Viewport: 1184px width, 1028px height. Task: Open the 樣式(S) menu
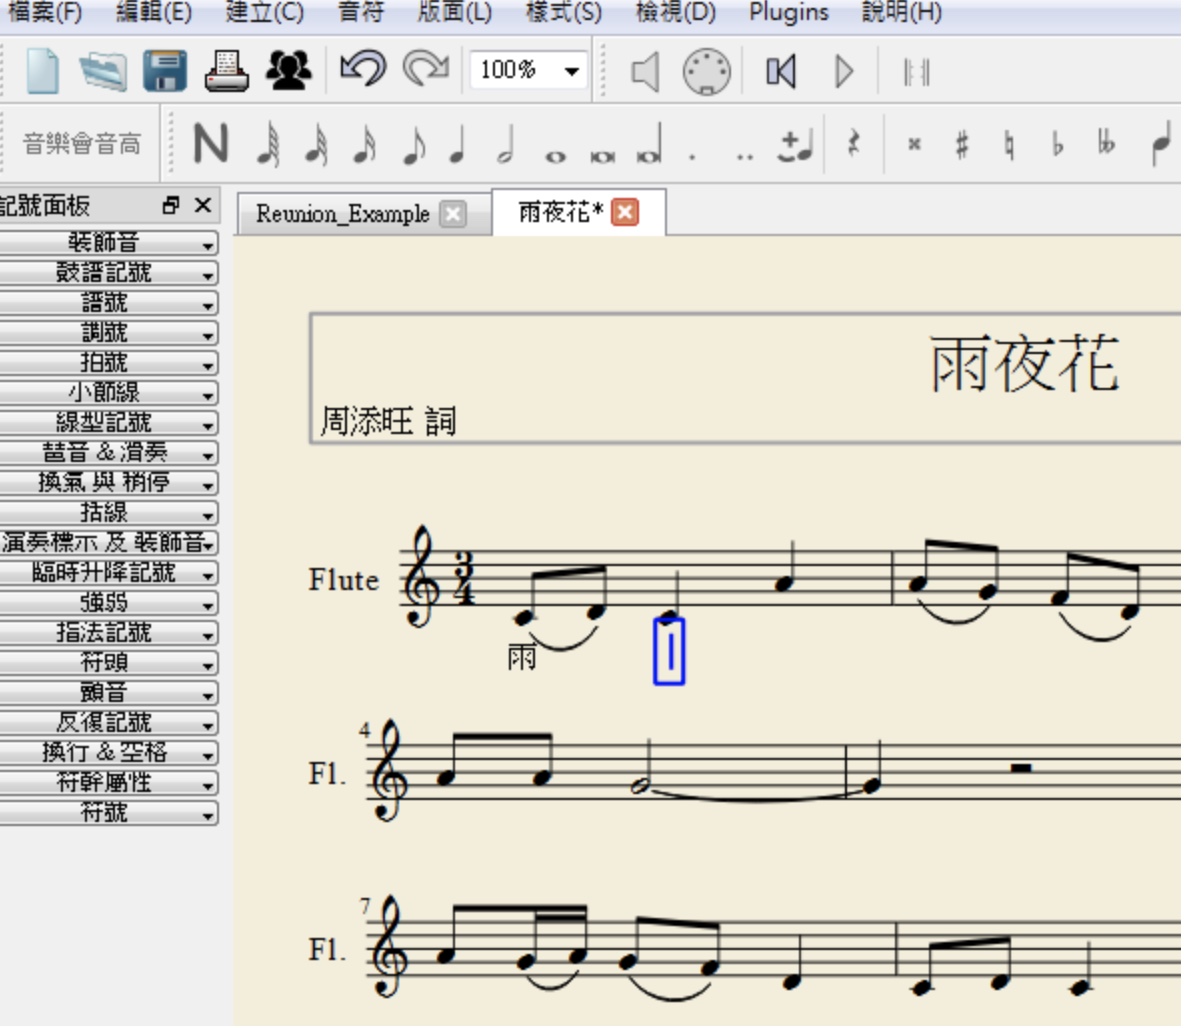point(563,12)
